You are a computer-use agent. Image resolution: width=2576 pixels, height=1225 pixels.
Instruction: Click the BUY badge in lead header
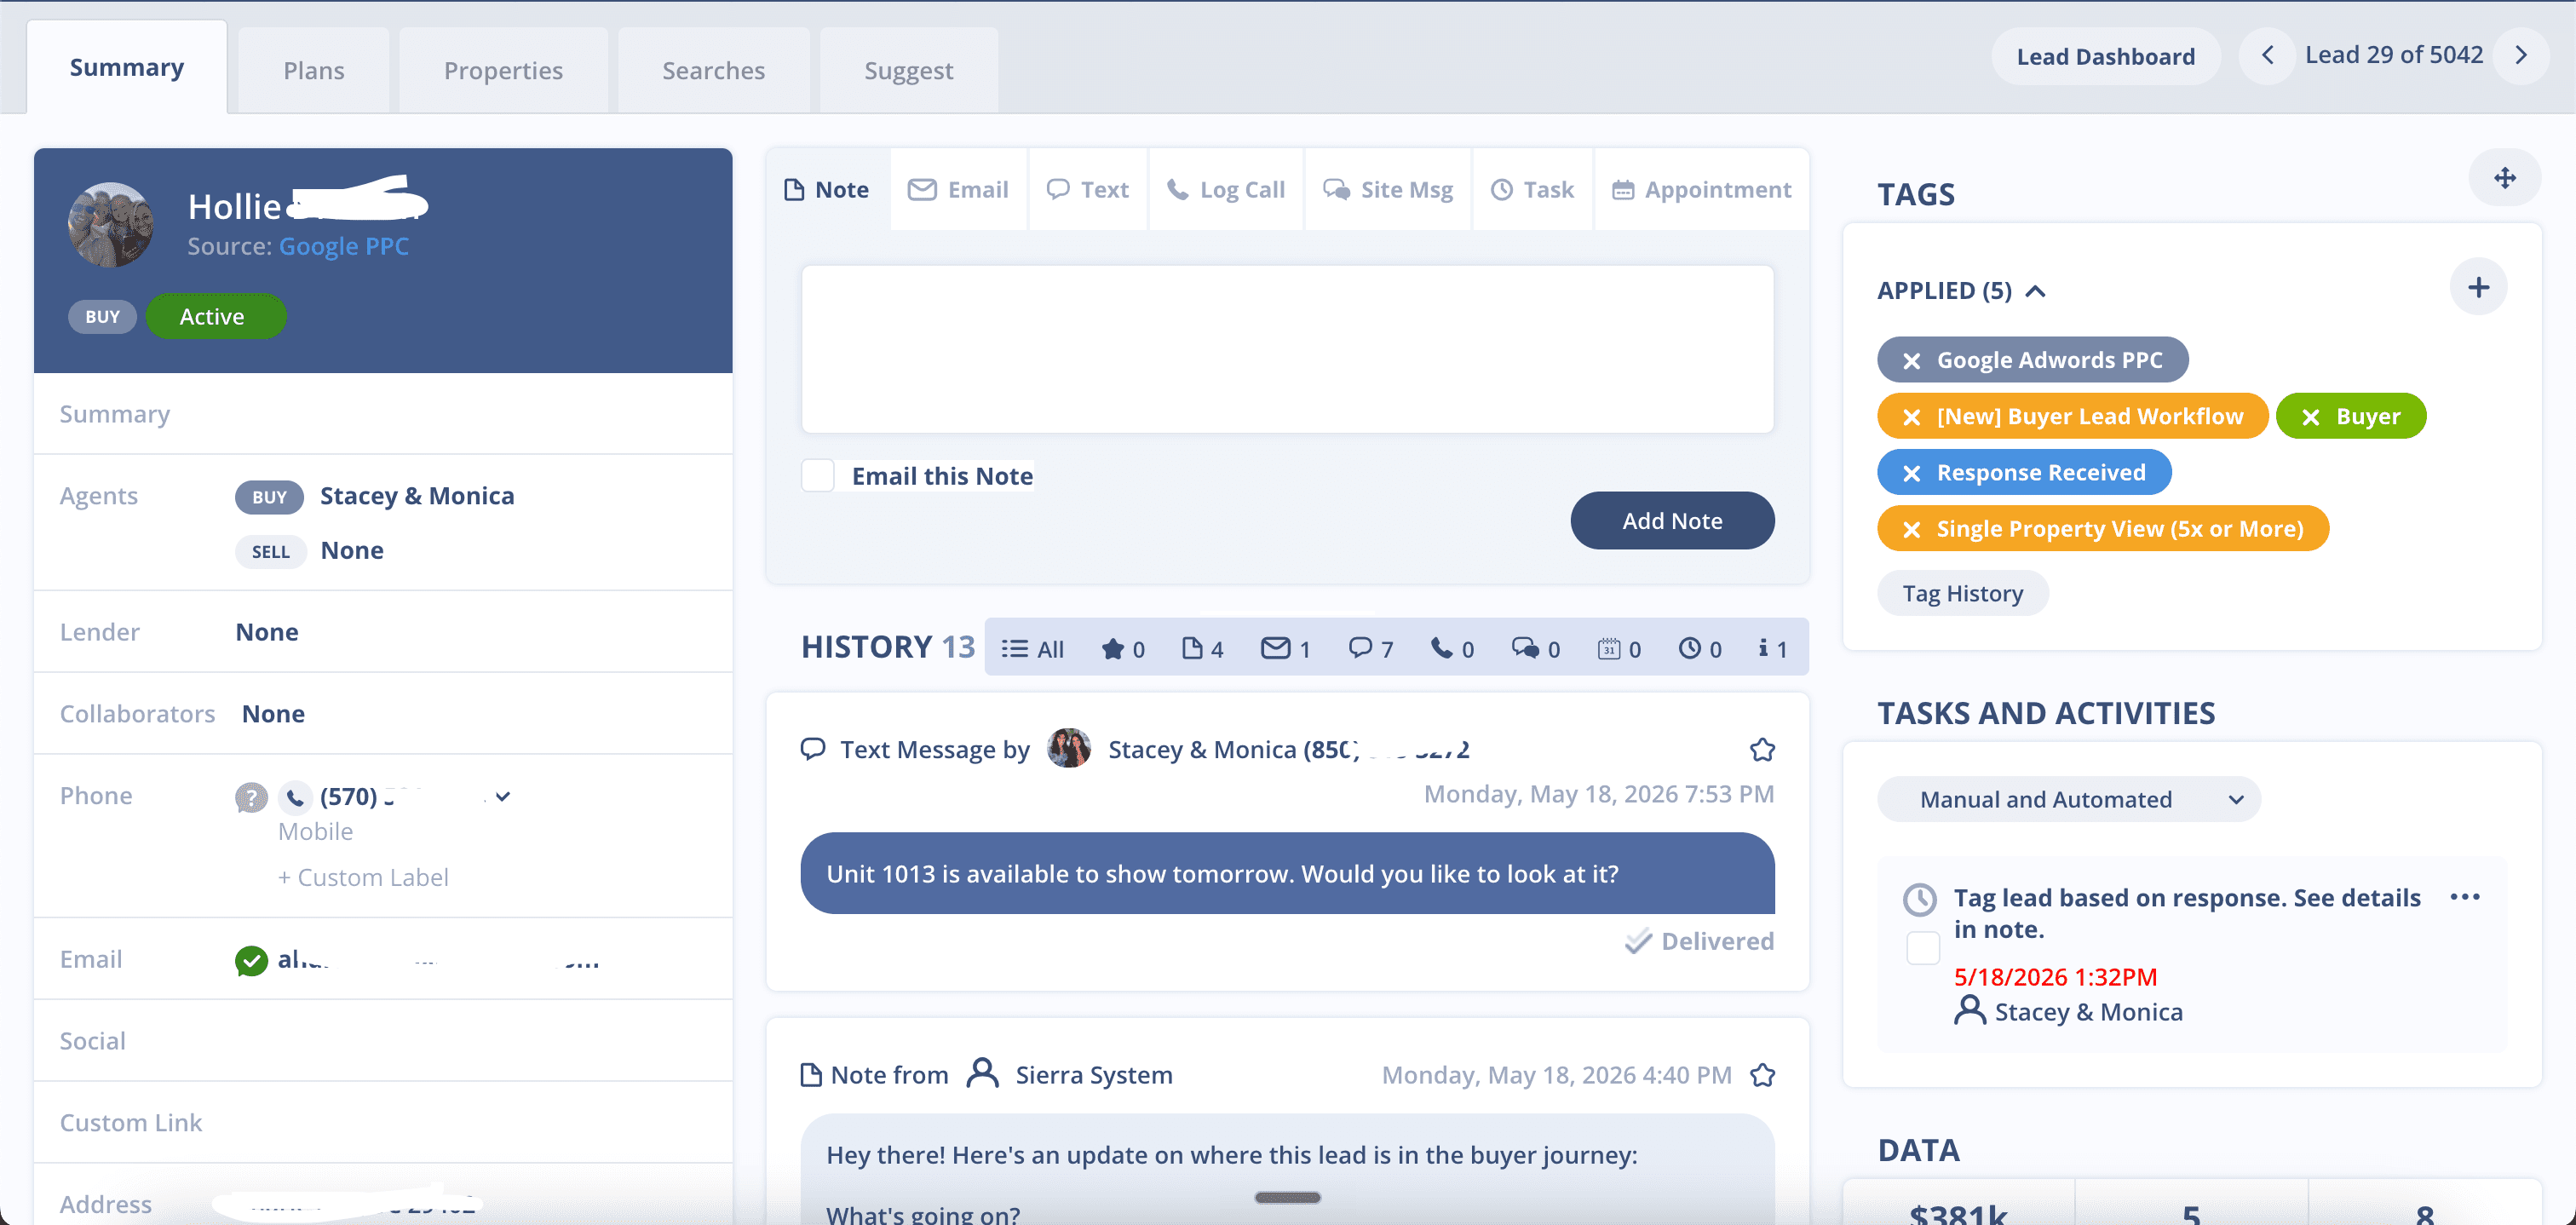point(102,316)
